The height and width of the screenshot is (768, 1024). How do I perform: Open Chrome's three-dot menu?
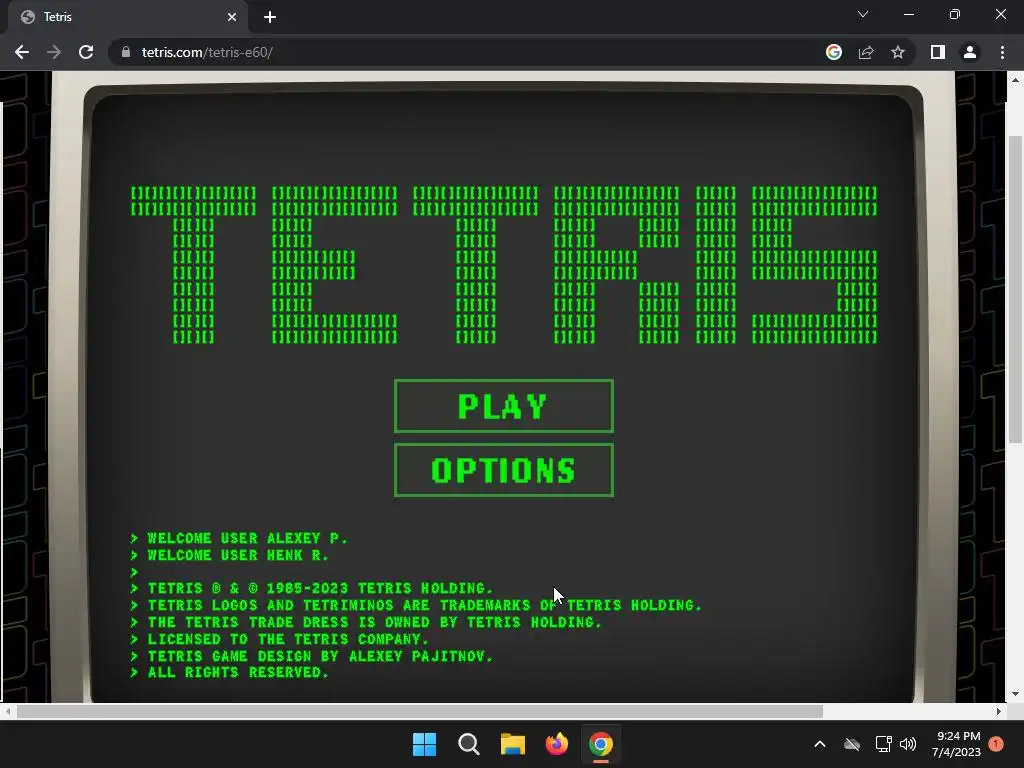[1002, 52]
